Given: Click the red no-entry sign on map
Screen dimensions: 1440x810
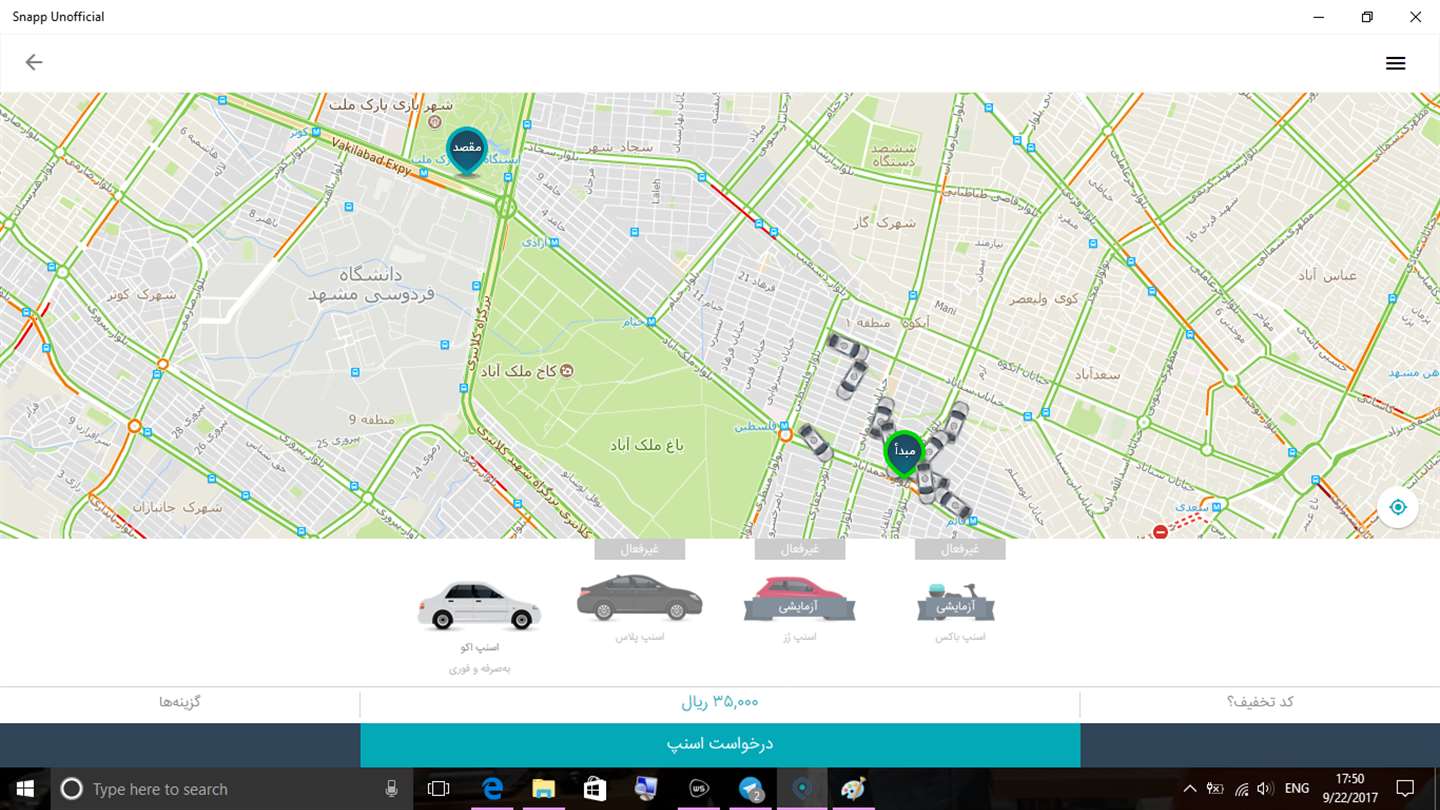Looking at the screenshot, I should 1160,532.
